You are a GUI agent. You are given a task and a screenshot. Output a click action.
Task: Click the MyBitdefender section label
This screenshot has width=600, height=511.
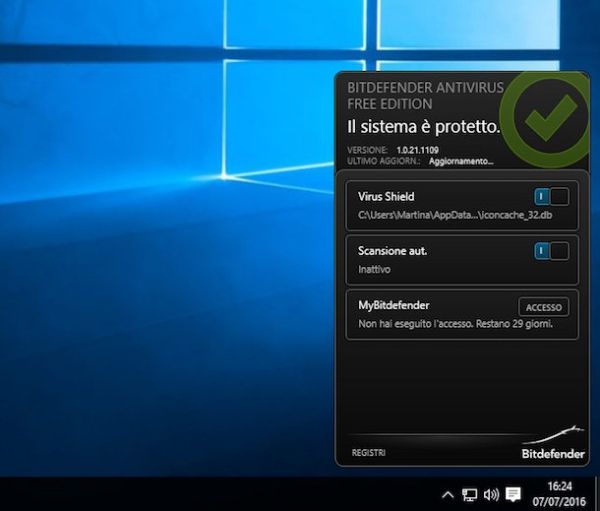[x=393, y=305]
